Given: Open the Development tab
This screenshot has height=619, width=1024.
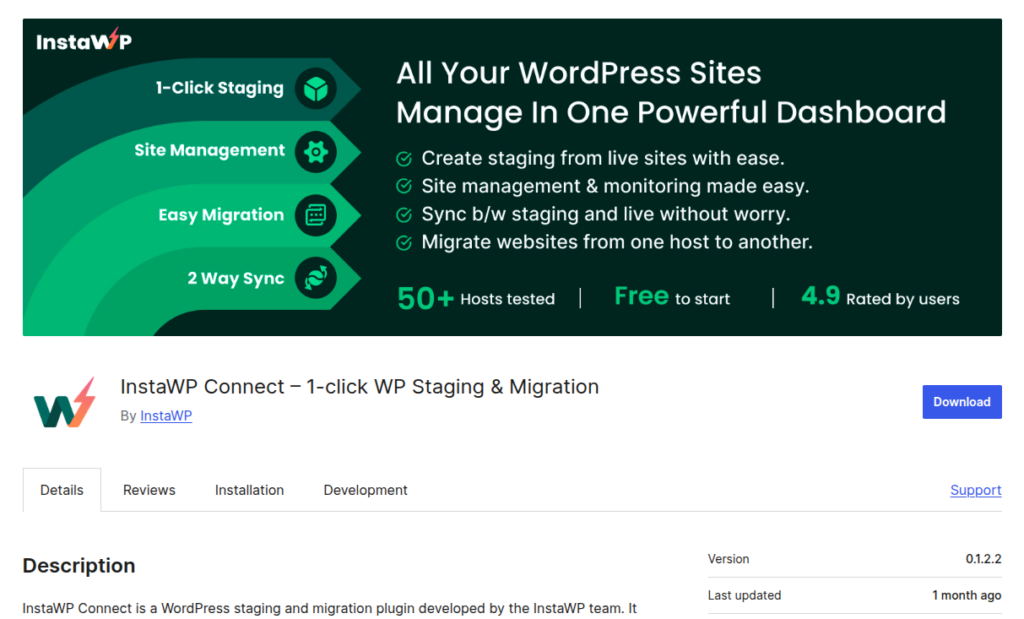Looking at the screenshot, I should [x=365, y=490].
